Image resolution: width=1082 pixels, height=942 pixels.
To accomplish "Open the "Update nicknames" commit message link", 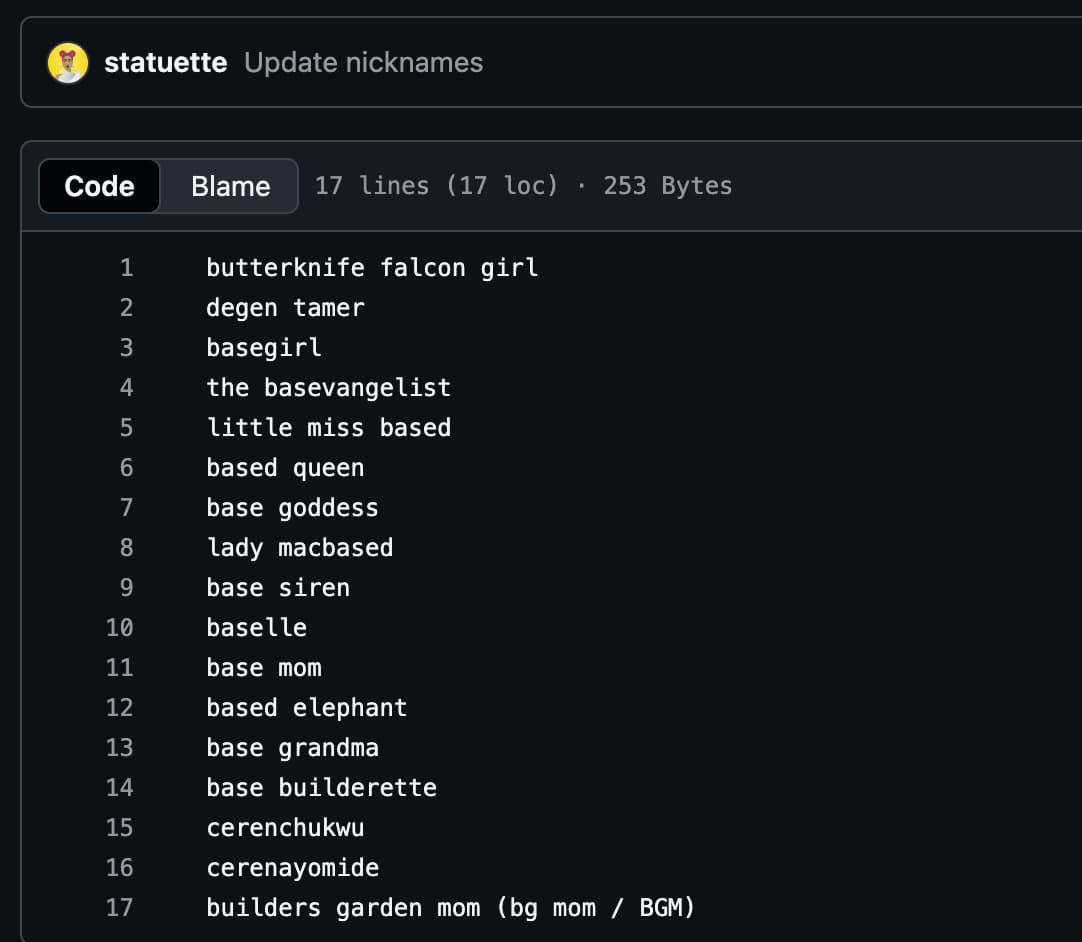I will coord(361,62).
